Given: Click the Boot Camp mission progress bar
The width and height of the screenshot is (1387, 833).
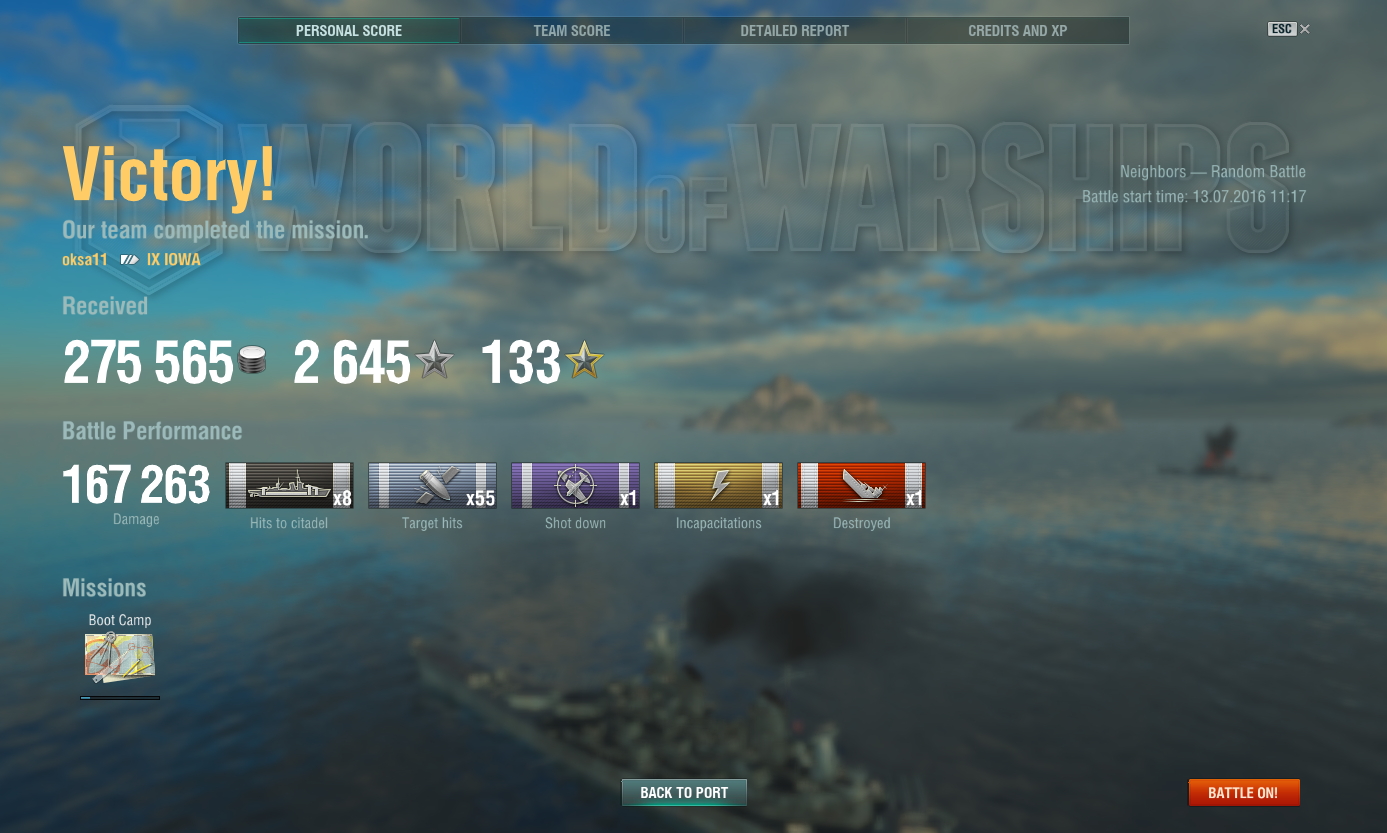Looking at the screenshot, I should pos(120,697).
